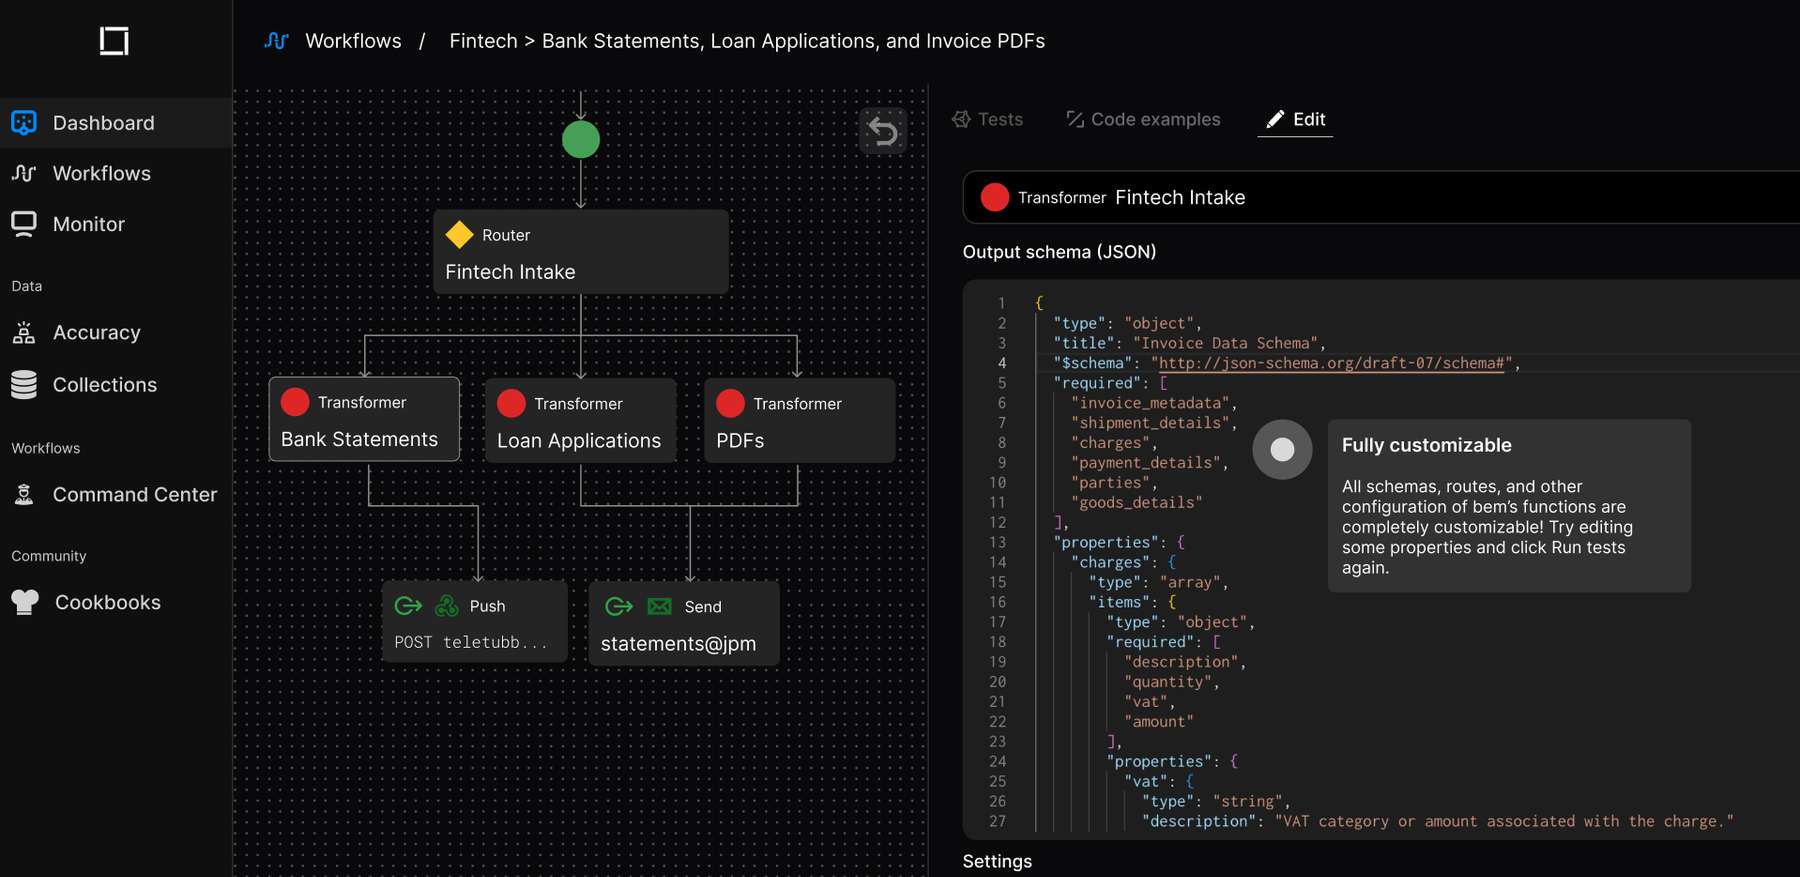Screen dimensions: 1800x877
Task: Select the green start node circle
Action: (x=581, y=140)
